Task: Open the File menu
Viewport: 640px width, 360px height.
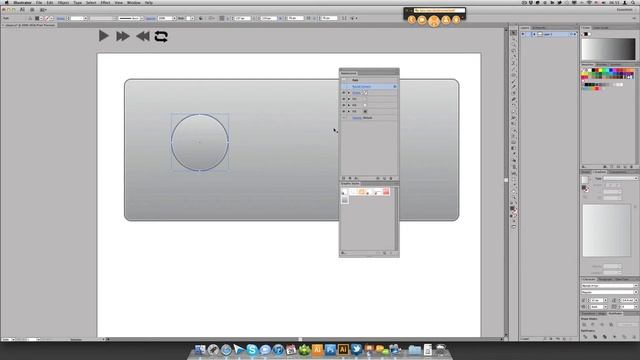Action: point(39,3)
